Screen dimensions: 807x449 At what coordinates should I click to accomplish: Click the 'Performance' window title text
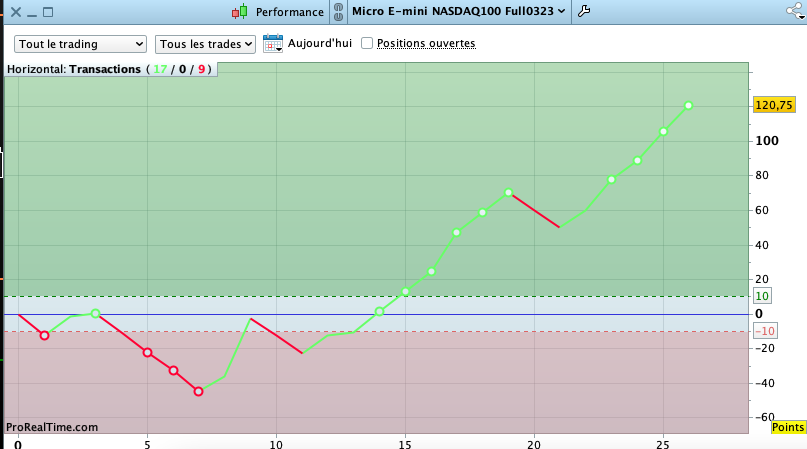click(290, 12)
